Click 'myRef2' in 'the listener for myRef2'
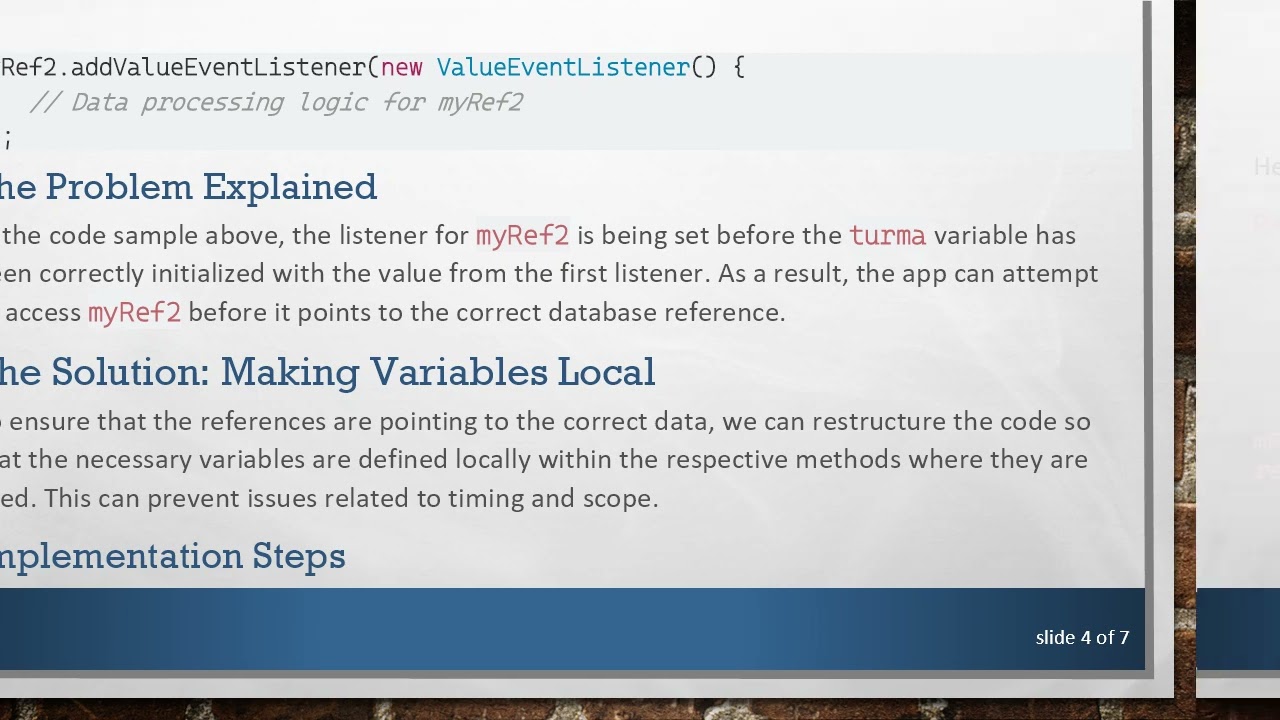This screenshot has height=720, width=1280. click(522, 235)
